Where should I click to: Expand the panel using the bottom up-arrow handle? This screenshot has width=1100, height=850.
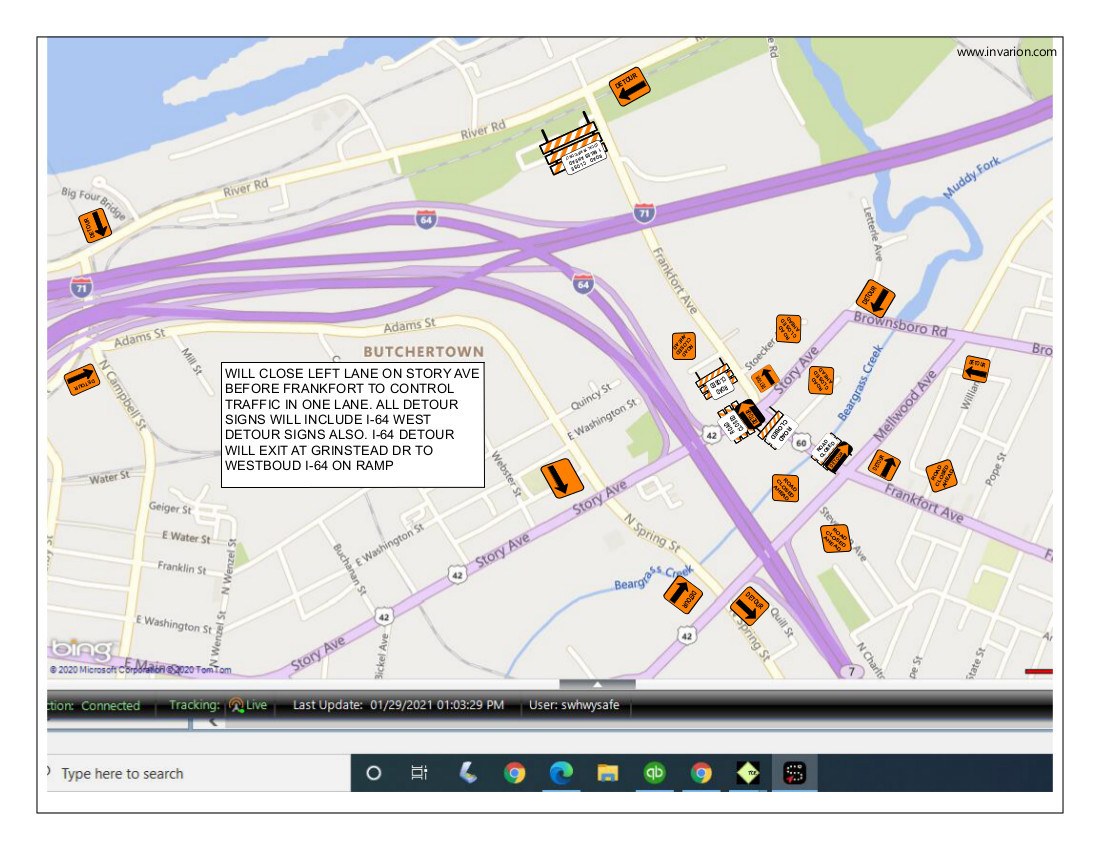(x=597, y=685)
